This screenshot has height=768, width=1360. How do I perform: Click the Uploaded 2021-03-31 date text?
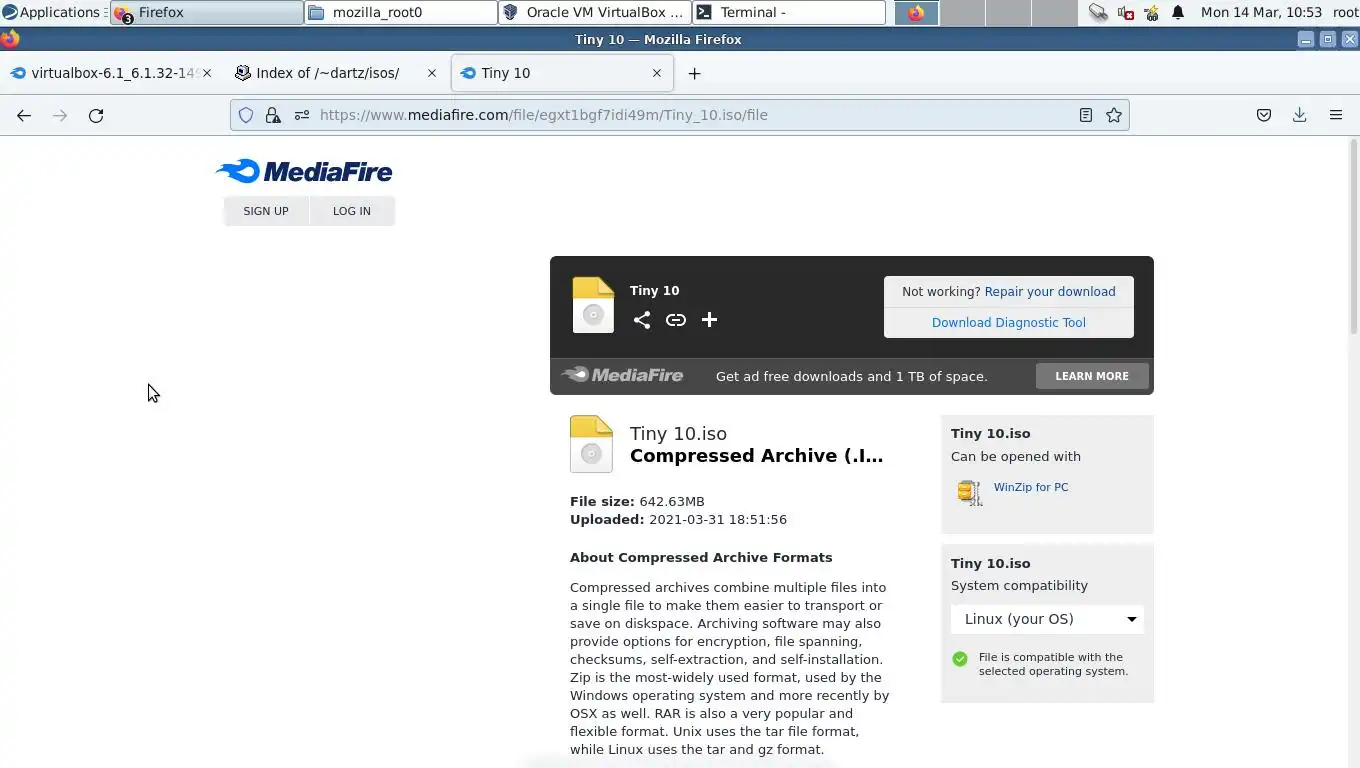(678, 520)
